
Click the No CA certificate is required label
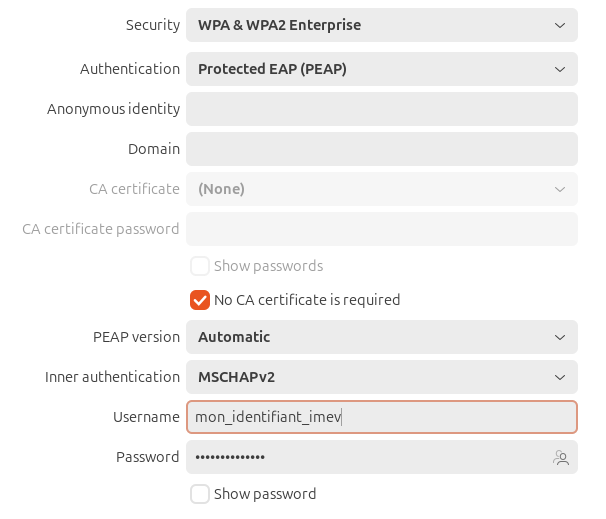pyautogui.click(x=307, y=300)
